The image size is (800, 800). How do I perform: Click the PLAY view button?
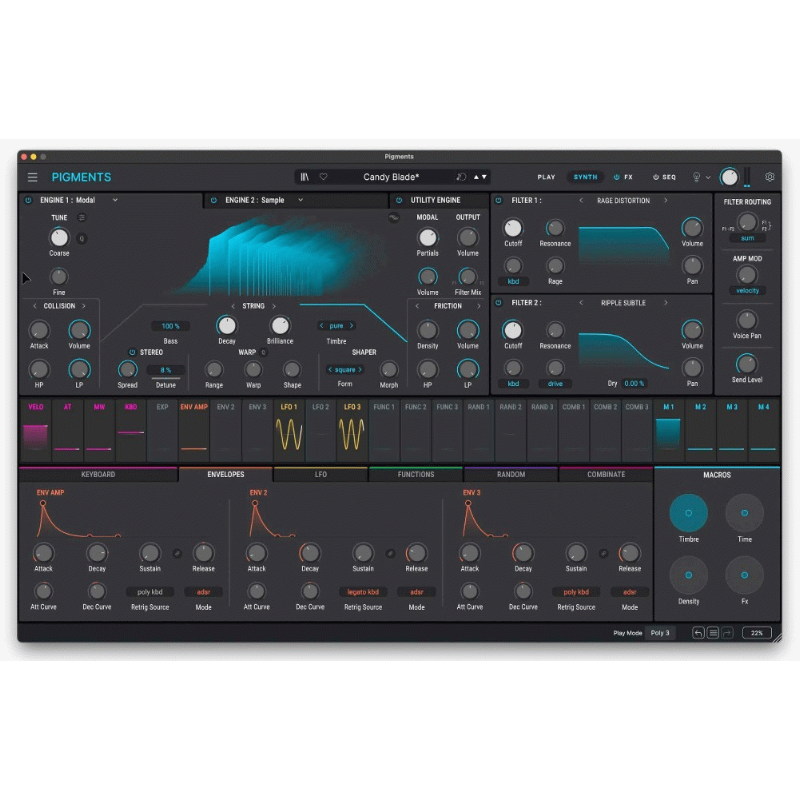[x=546, y=177]
